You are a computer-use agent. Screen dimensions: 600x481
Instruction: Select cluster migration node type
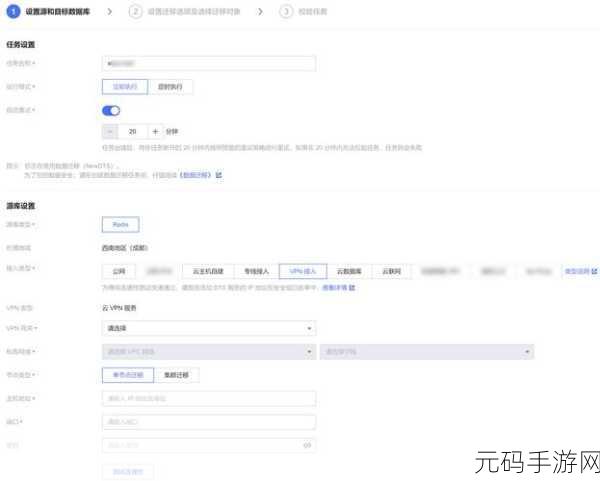pos(176,375)
